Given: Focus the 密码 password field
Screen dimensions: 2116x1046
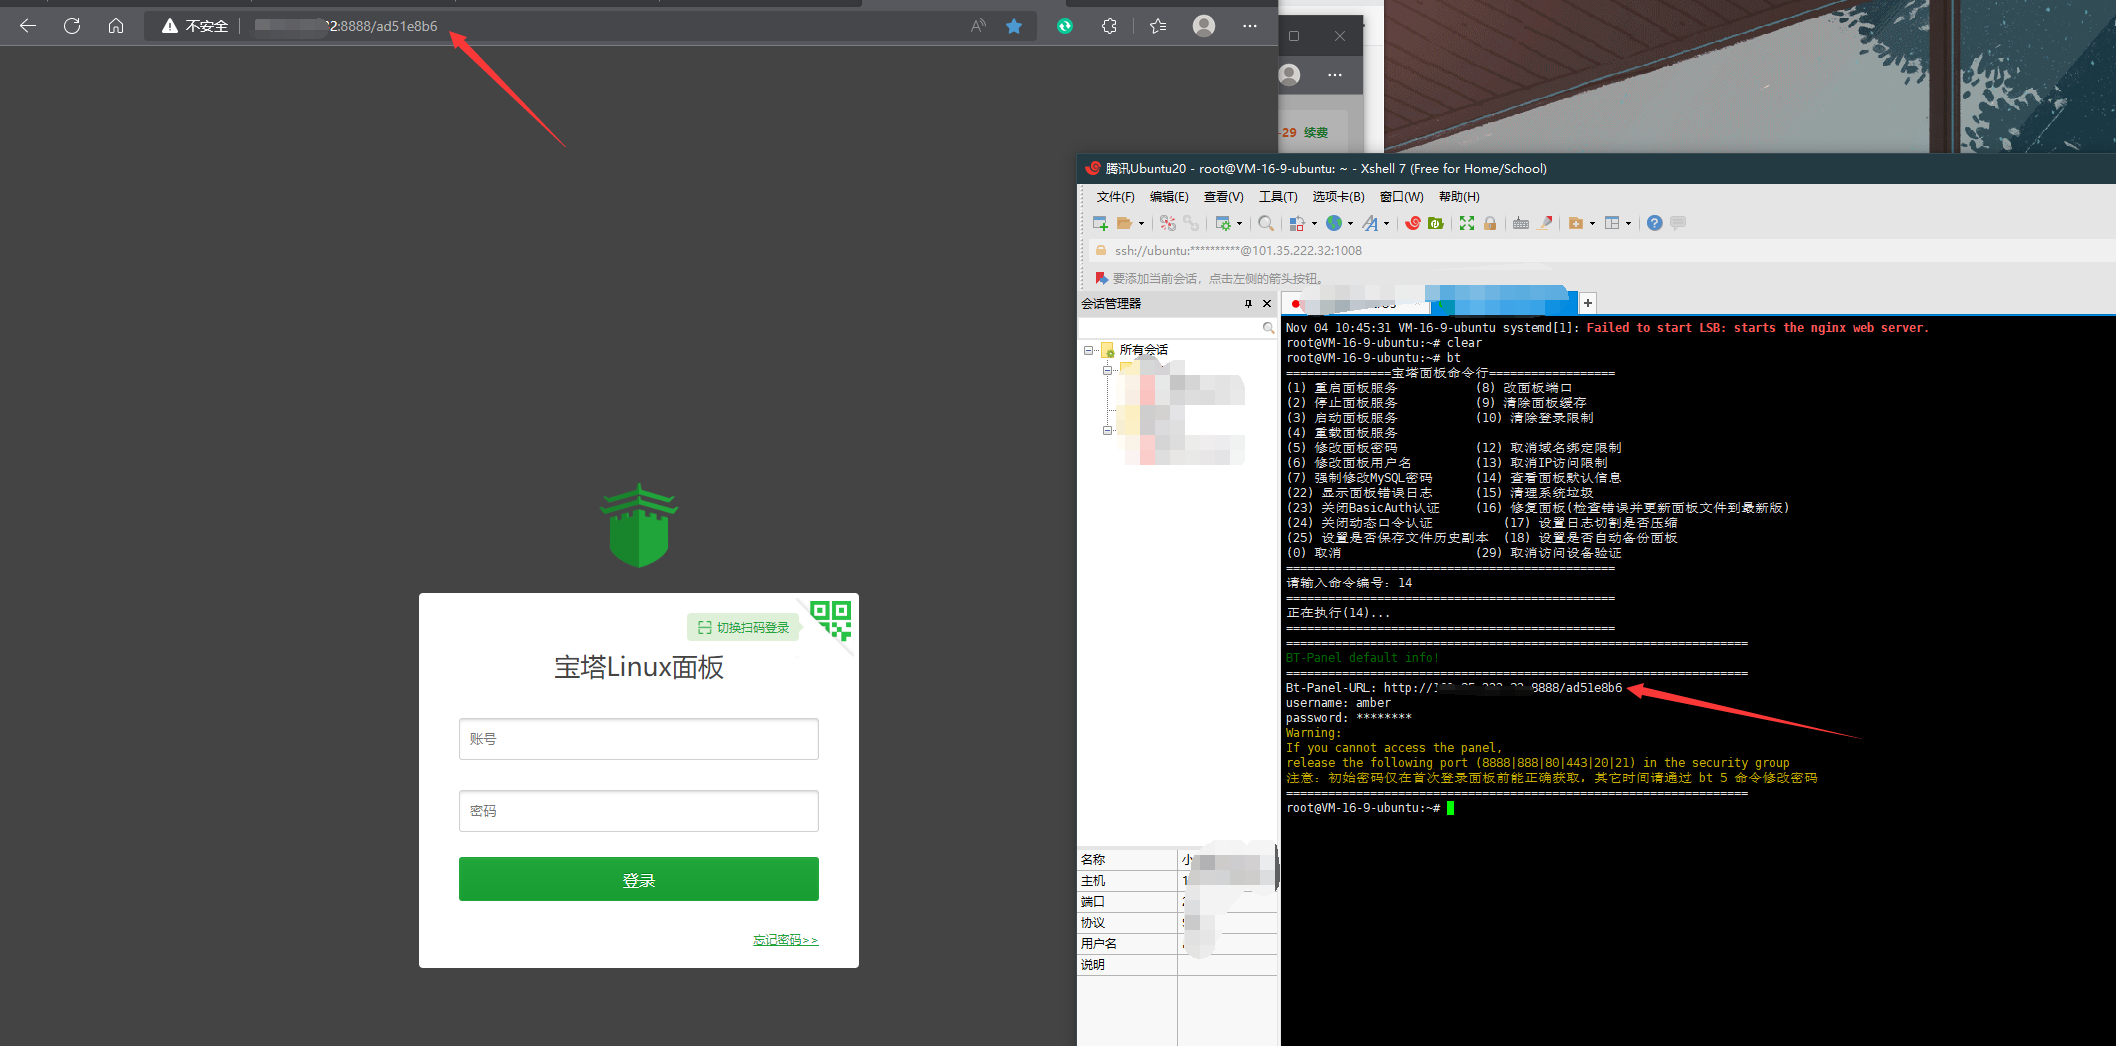Looking at the screenshot, I should point(639,811).
